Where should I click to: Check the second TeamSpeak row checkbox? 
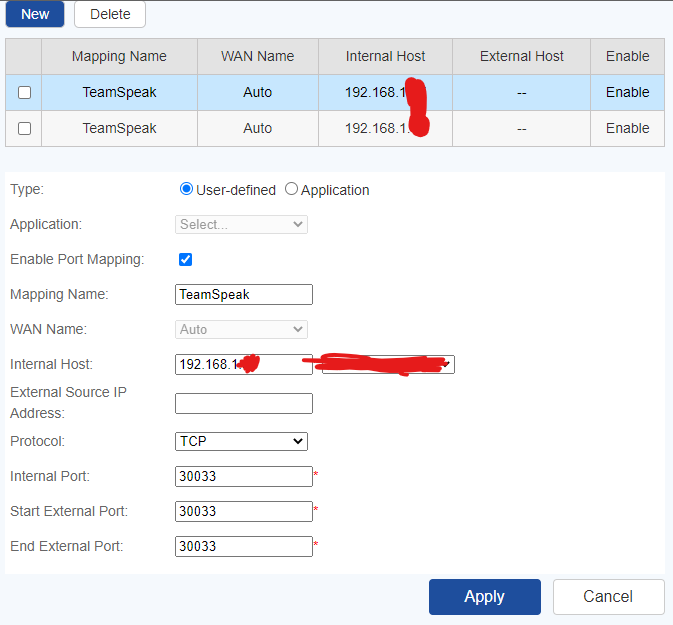(24, 128)
